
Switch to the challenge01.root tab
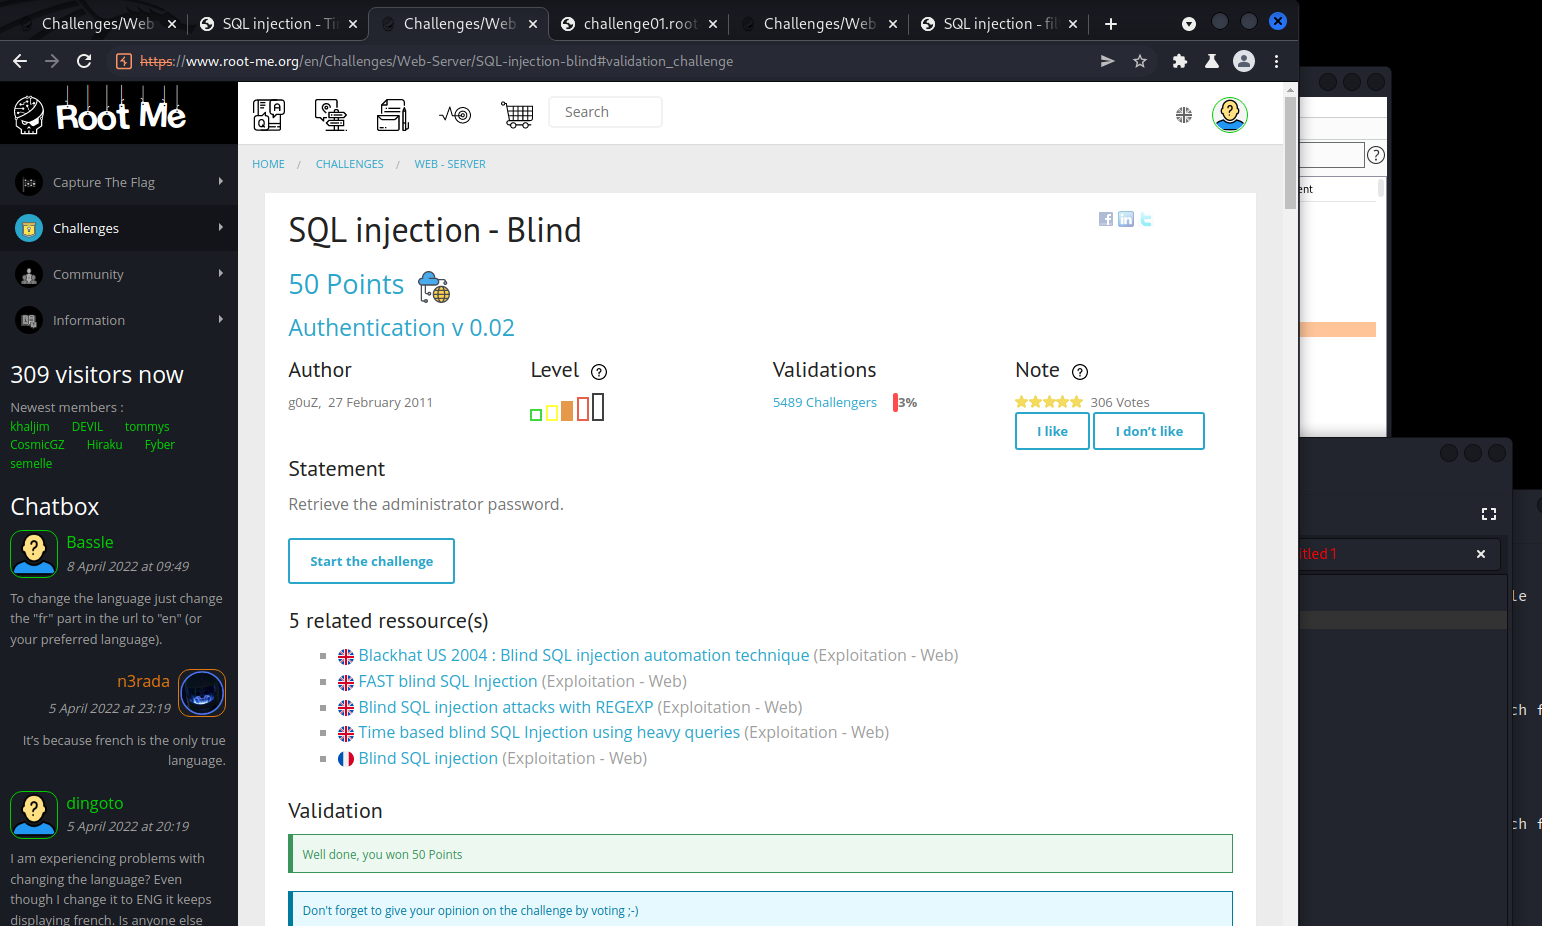tap(639, 24)
